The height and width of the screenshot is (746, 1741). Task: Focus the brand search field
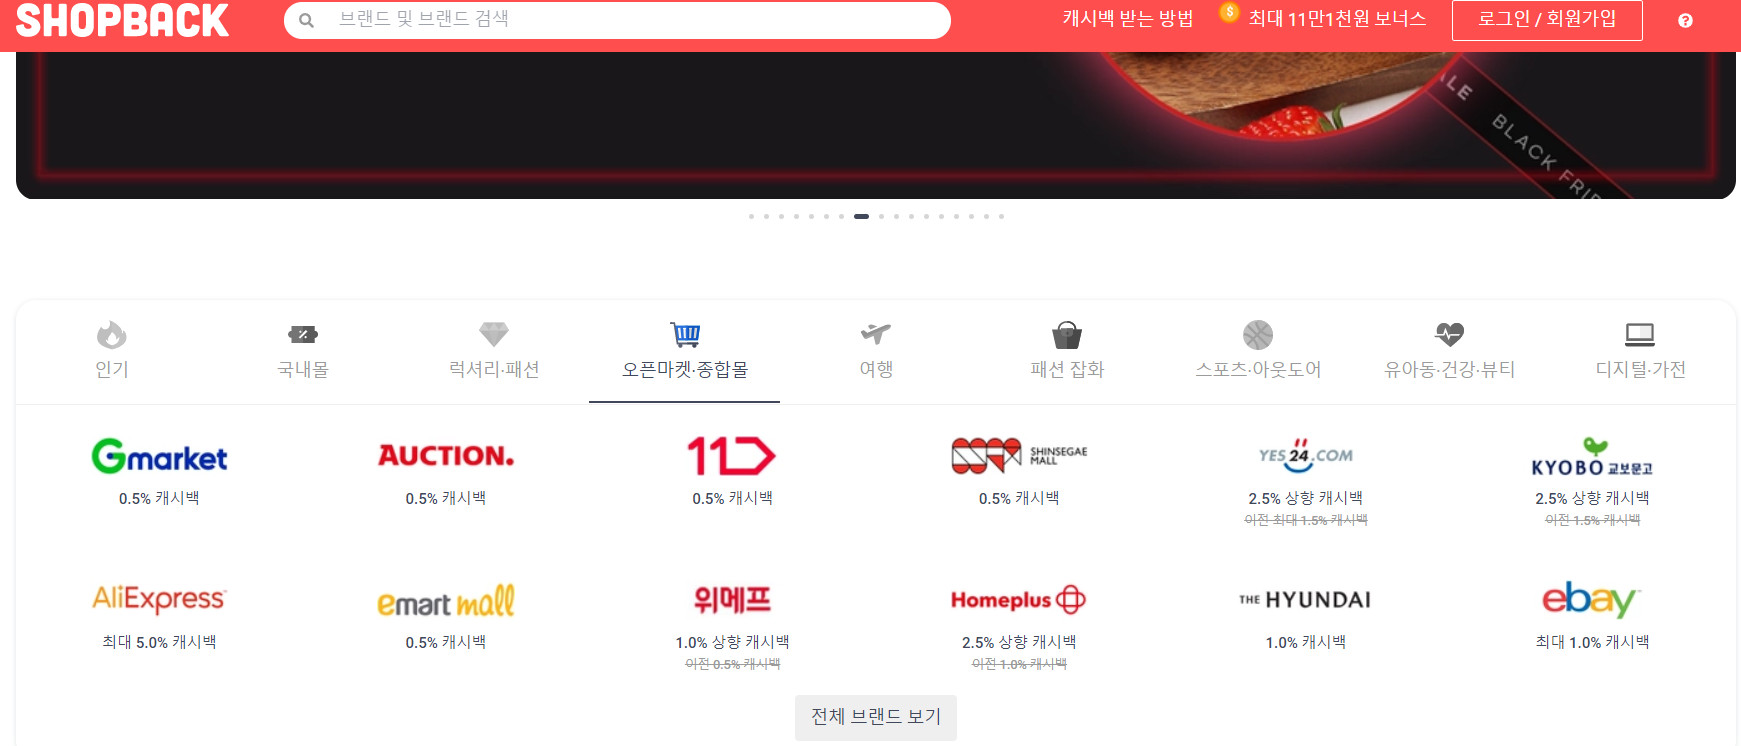[x=617, y=20]
